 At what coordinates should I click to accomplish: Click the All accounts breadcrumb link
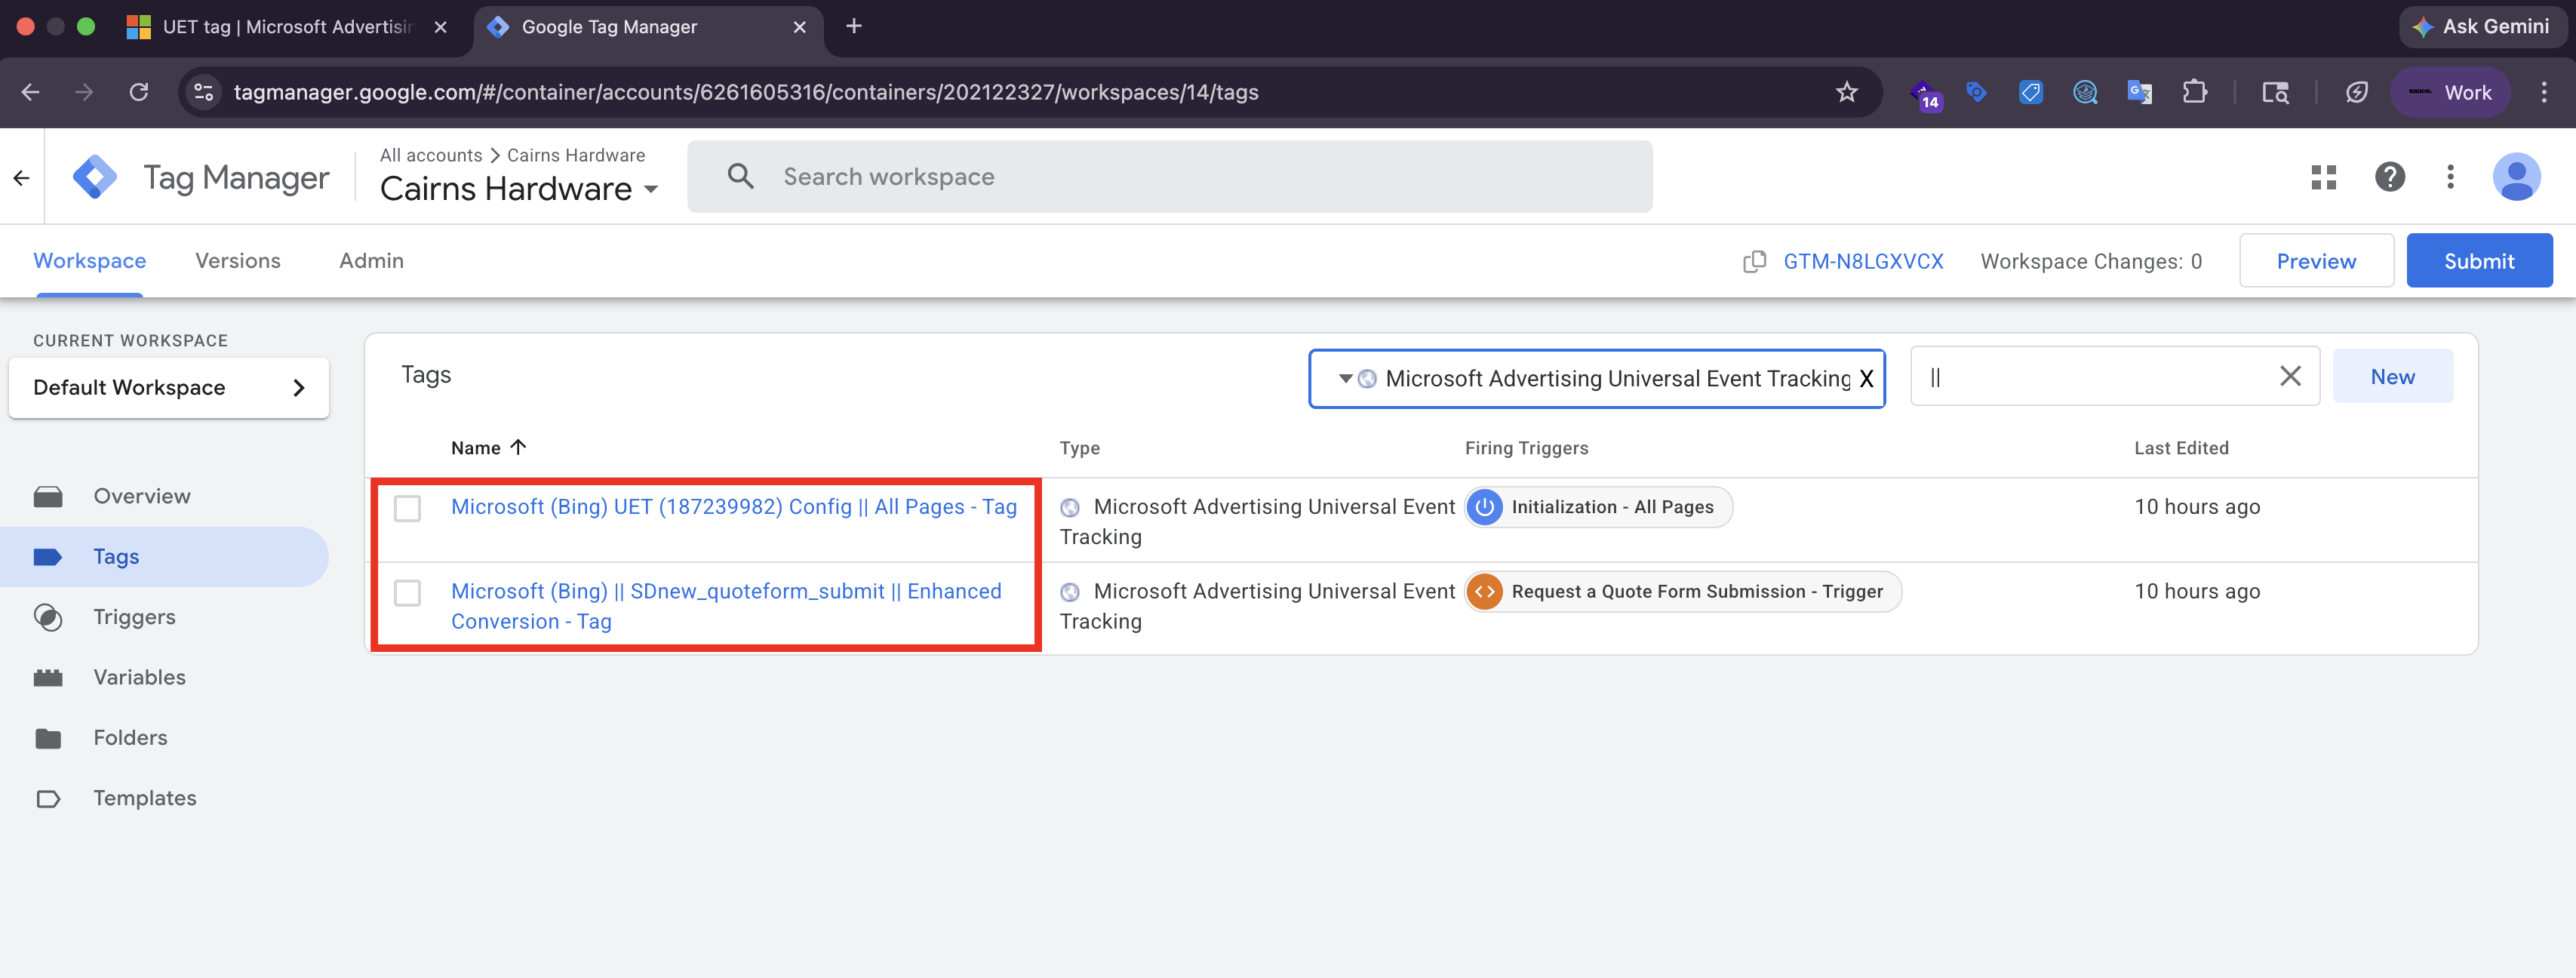click(431, 155)
